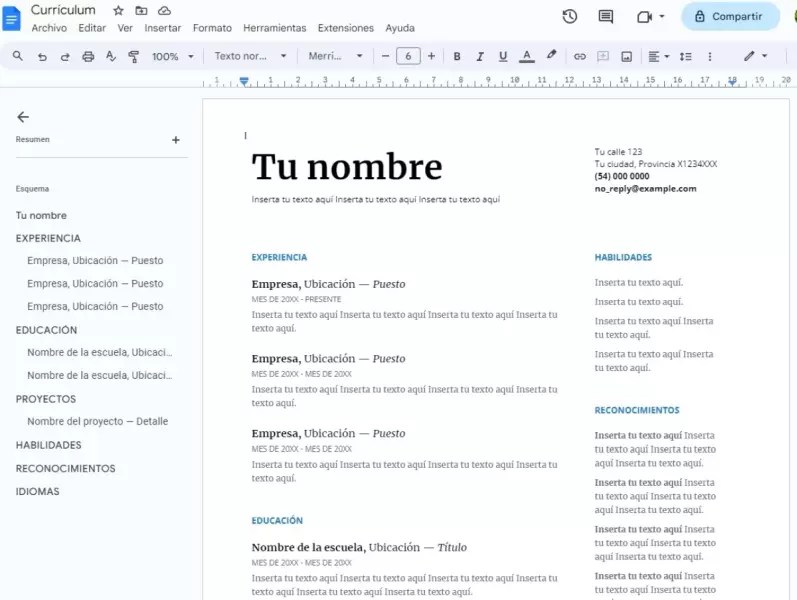Open the 100% zoom dropdown
Viewport: 797px width, 600px height.
click(x=173, y=56)
